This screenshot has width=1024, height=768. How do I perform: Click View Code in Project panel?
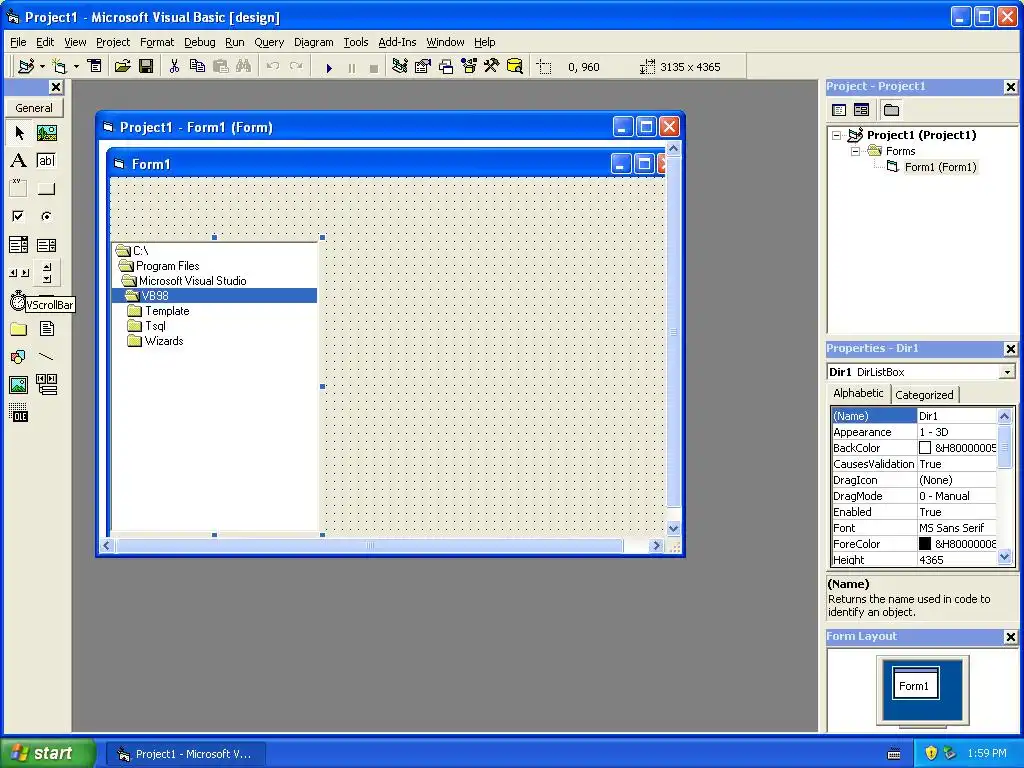coord(839,110)
